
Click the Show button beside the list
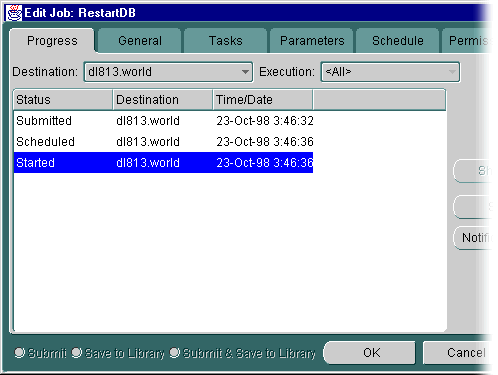473,171
